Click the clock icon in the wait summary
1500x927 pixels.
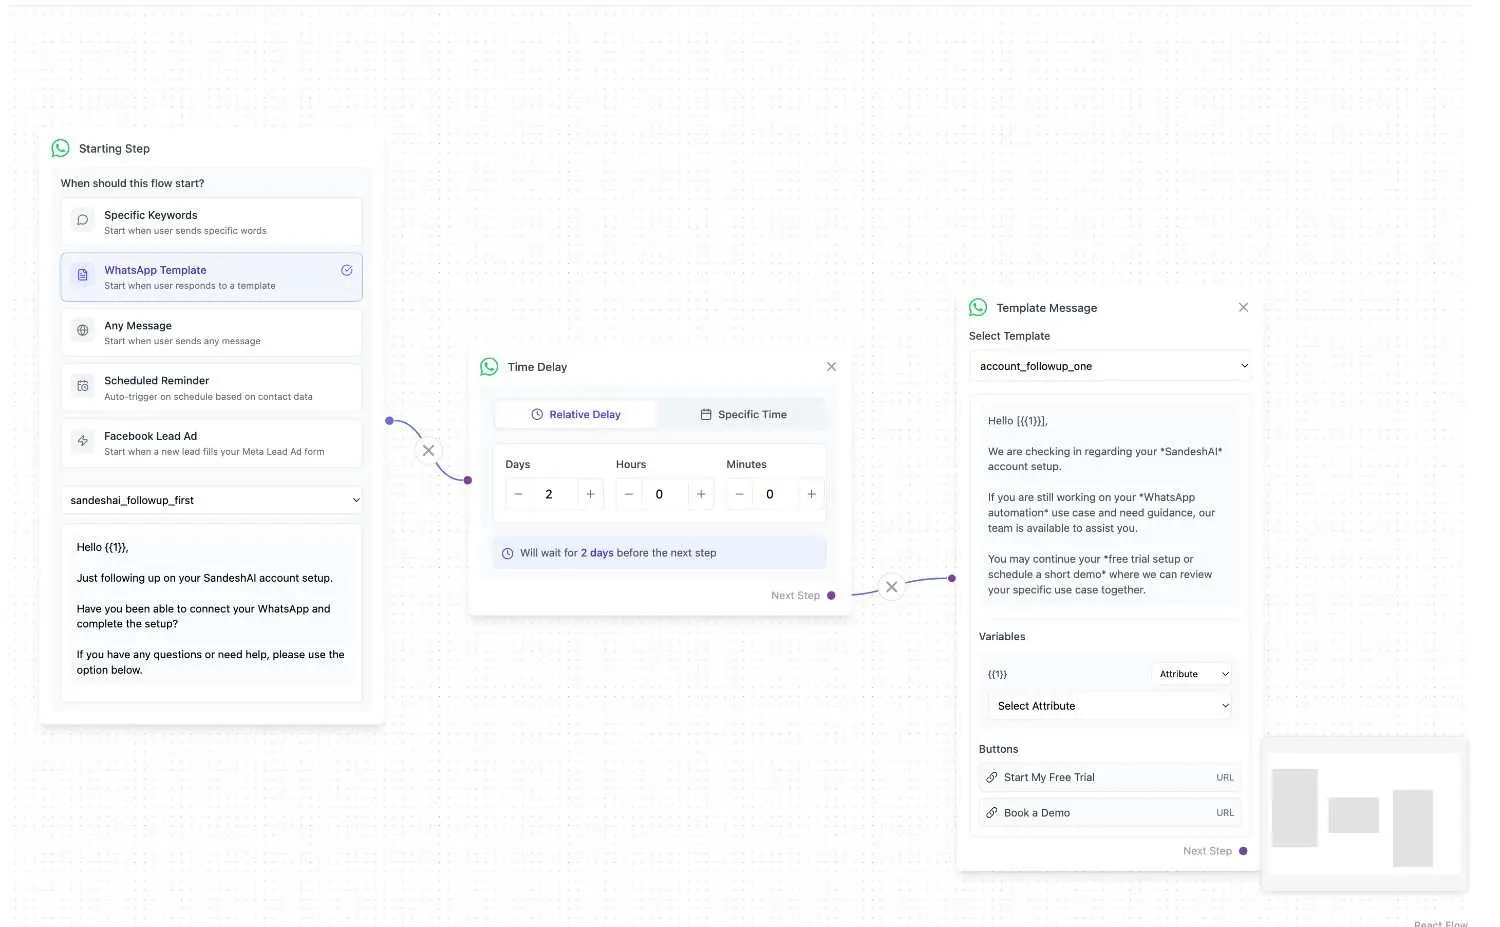click(507, 553)
